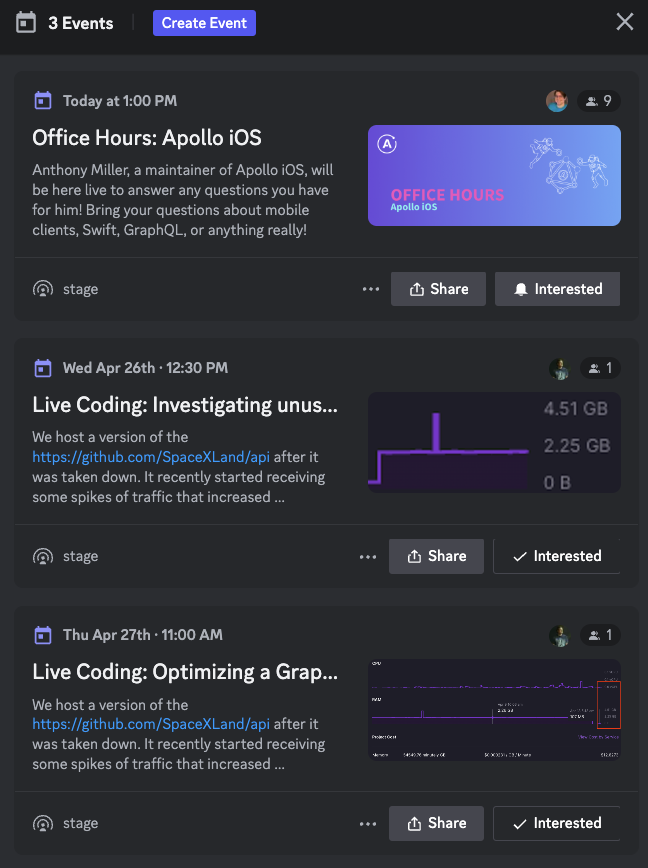The height and width of the screenshot is (868, 648).
Task: Click the Create Event button
Action: pos(204,23)
